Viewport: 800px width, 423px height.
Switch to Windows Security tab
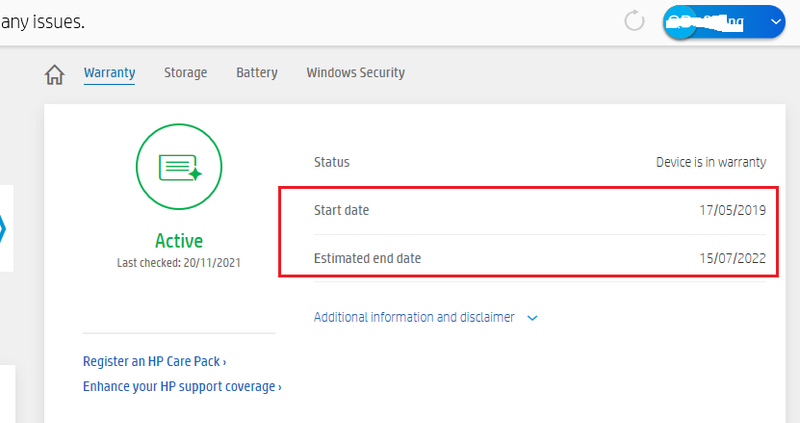pos(355,73)
